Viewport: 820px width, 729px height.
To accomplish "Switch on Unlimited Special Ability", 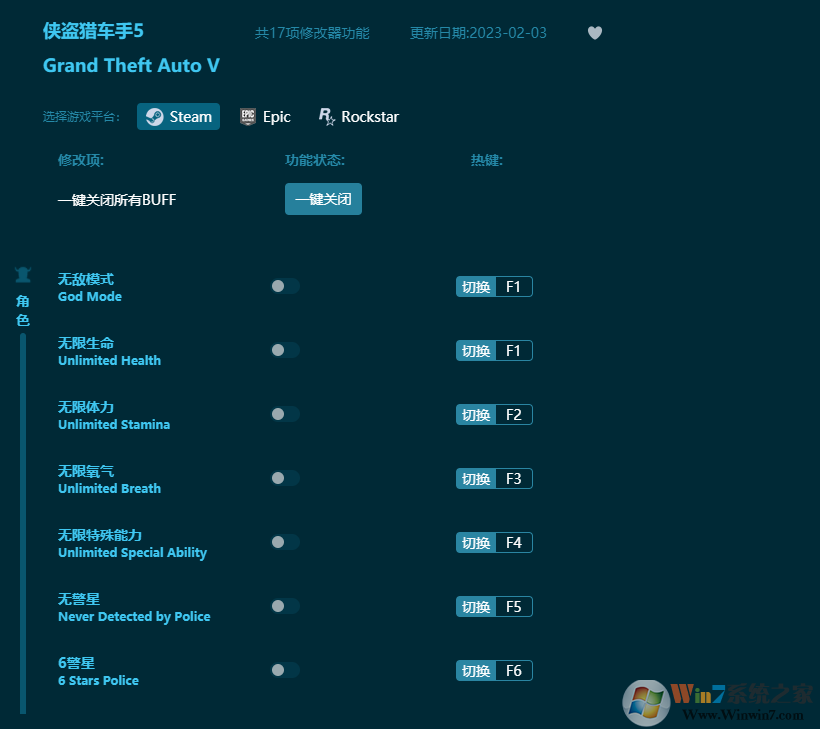I will (285, 542).
